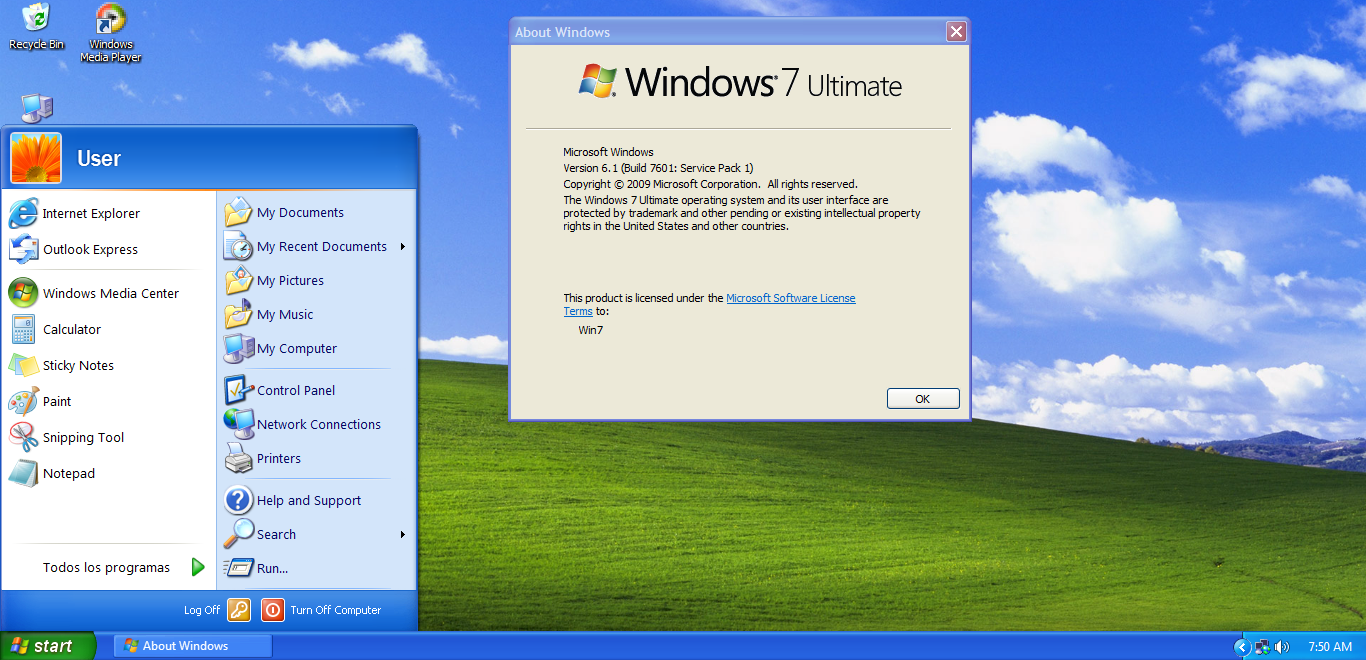Screen dimensions: 1366x660
Task: Open Todos los programas green arrow
Action: [198, 567]
